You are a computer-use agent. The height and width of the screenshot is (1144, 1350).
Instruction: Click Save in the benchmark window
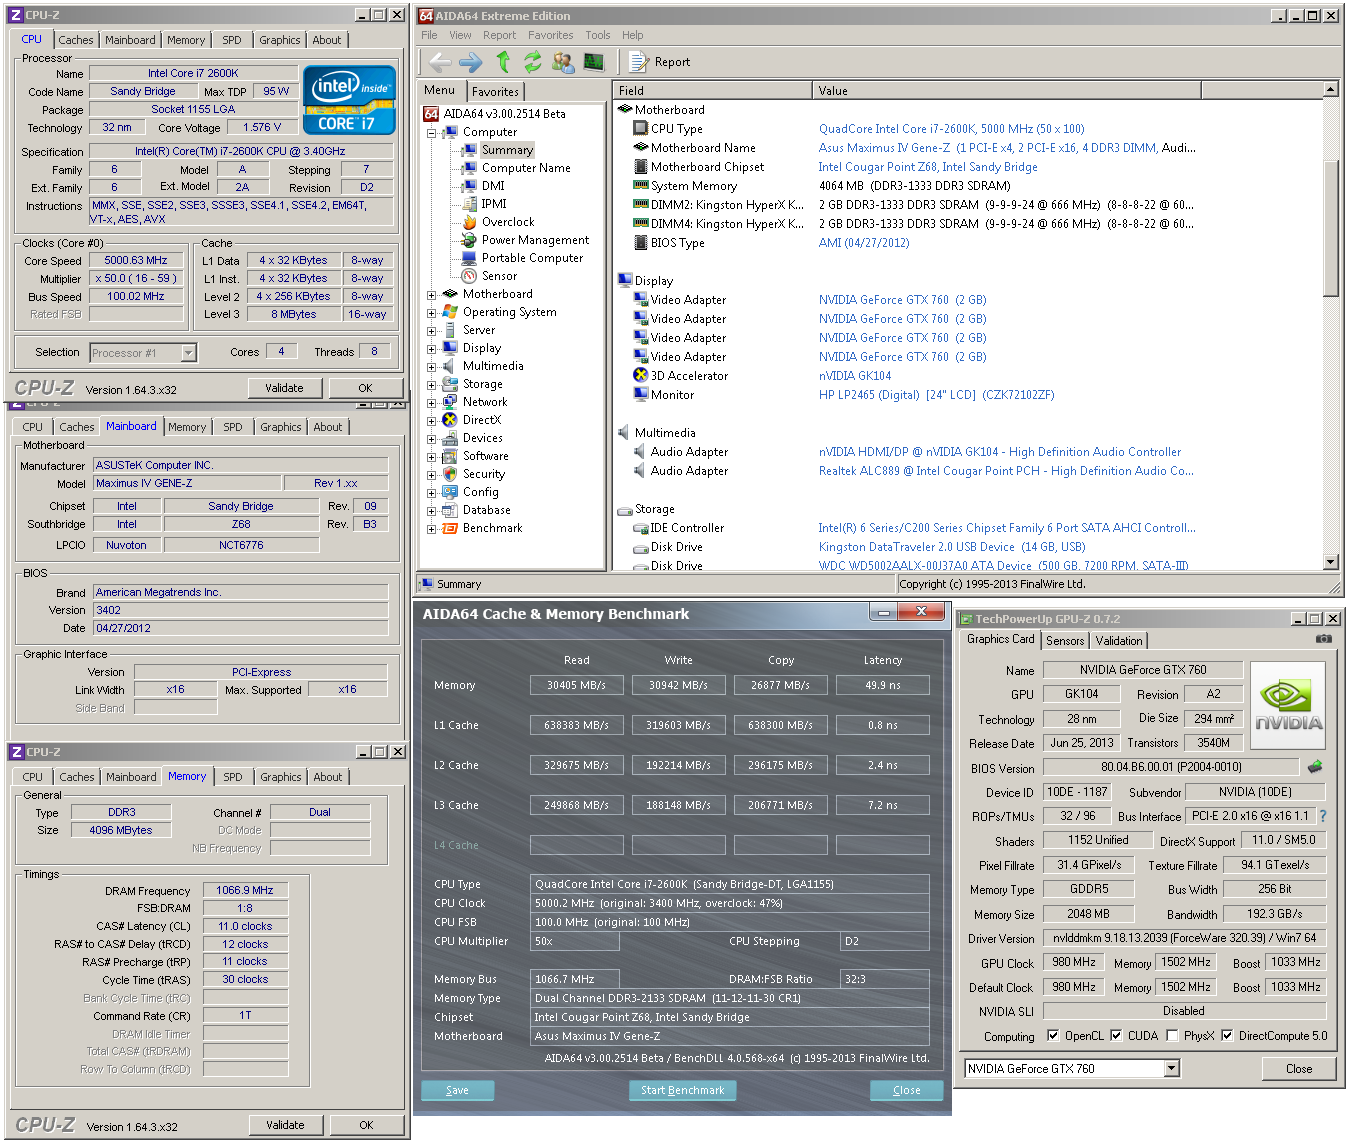[457, 1090]
